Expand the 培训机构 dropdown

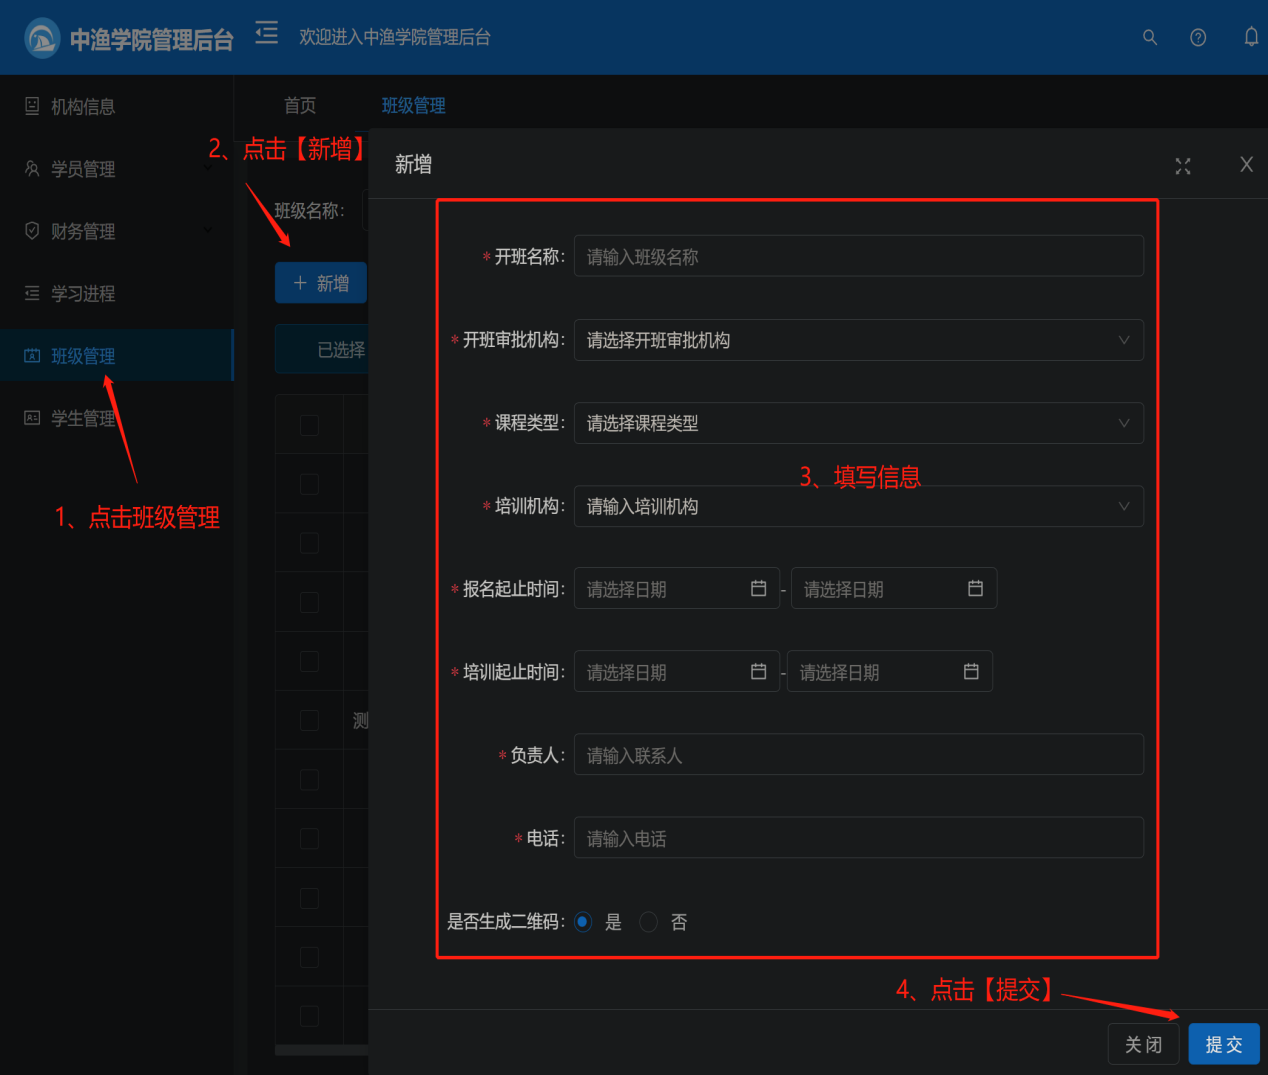1124,506
